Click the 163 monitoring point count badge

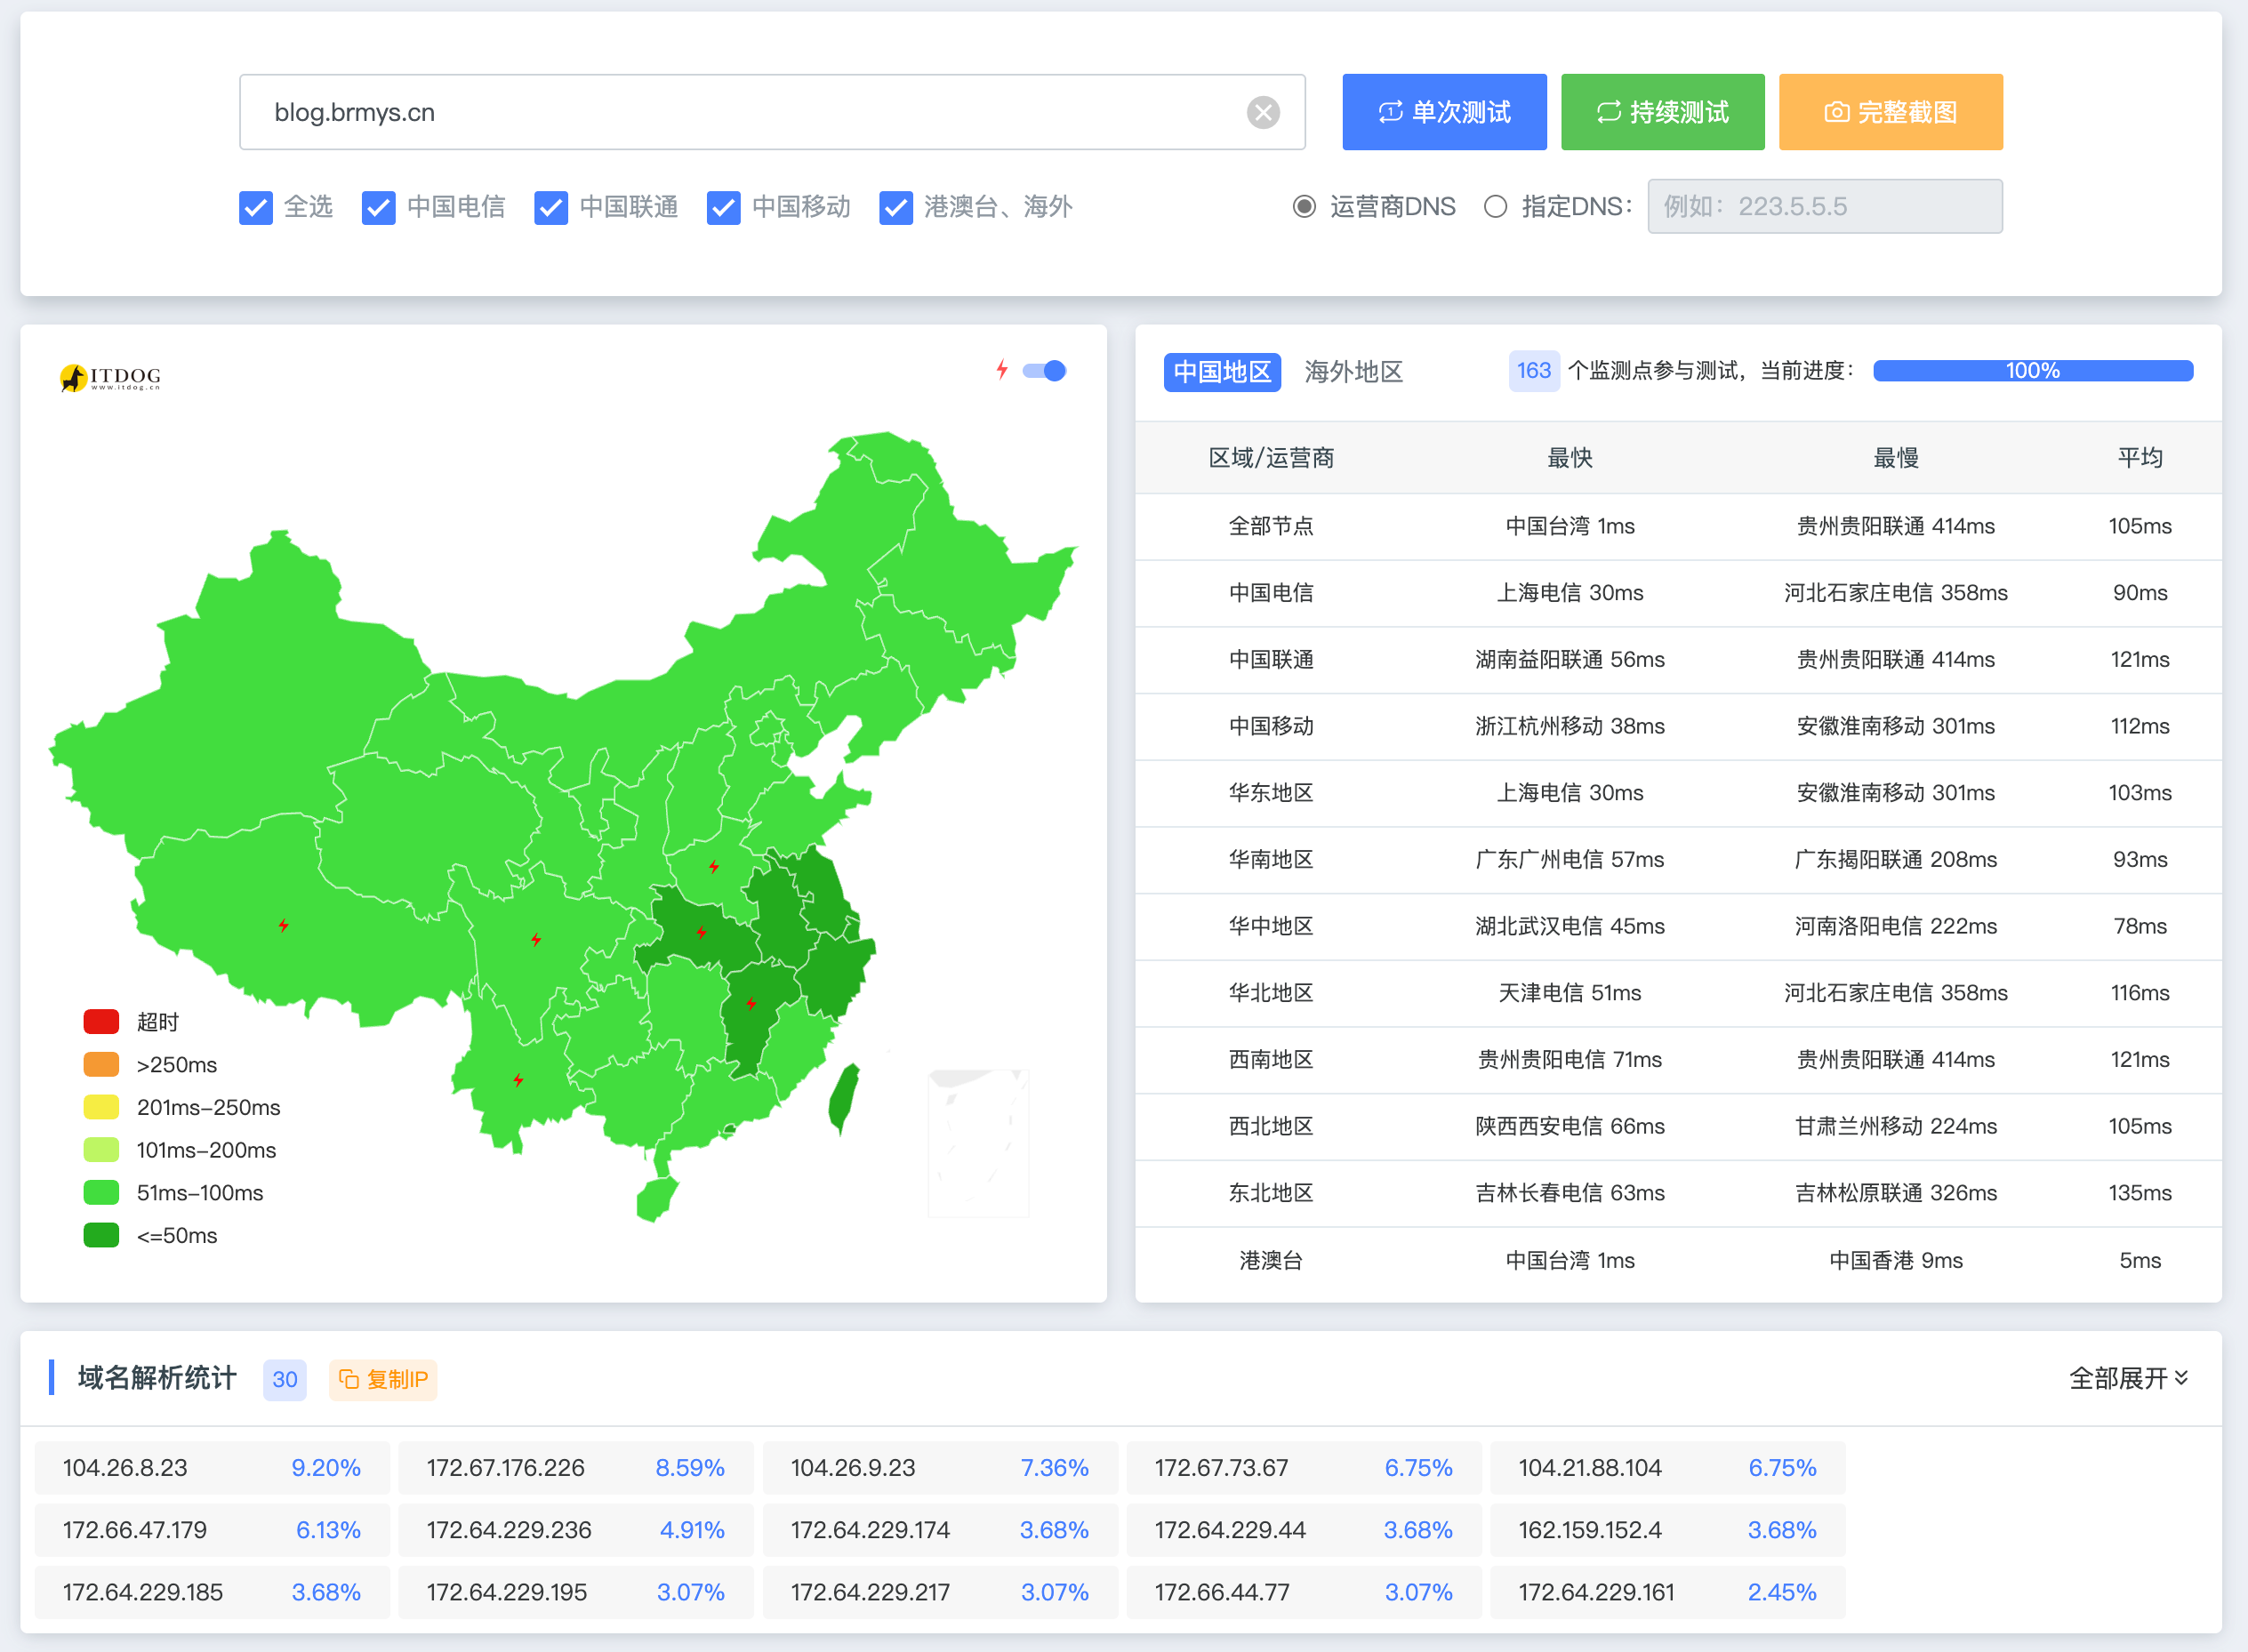1534,371
